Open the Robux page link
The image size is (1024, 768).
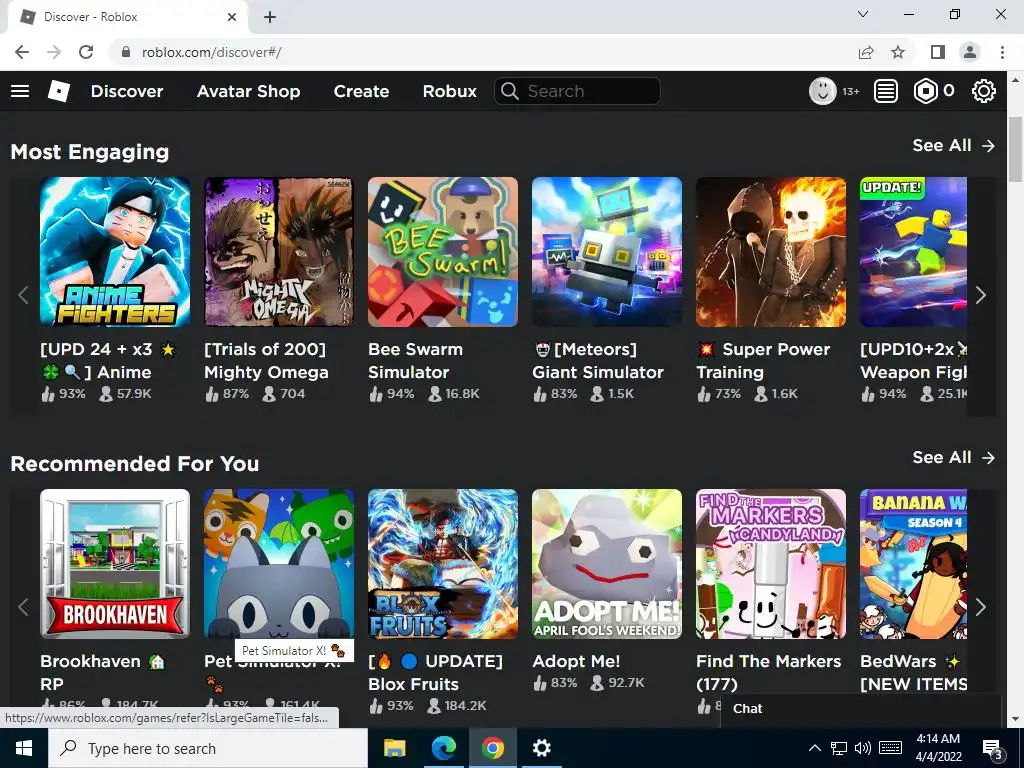click(x=449, y=91)
